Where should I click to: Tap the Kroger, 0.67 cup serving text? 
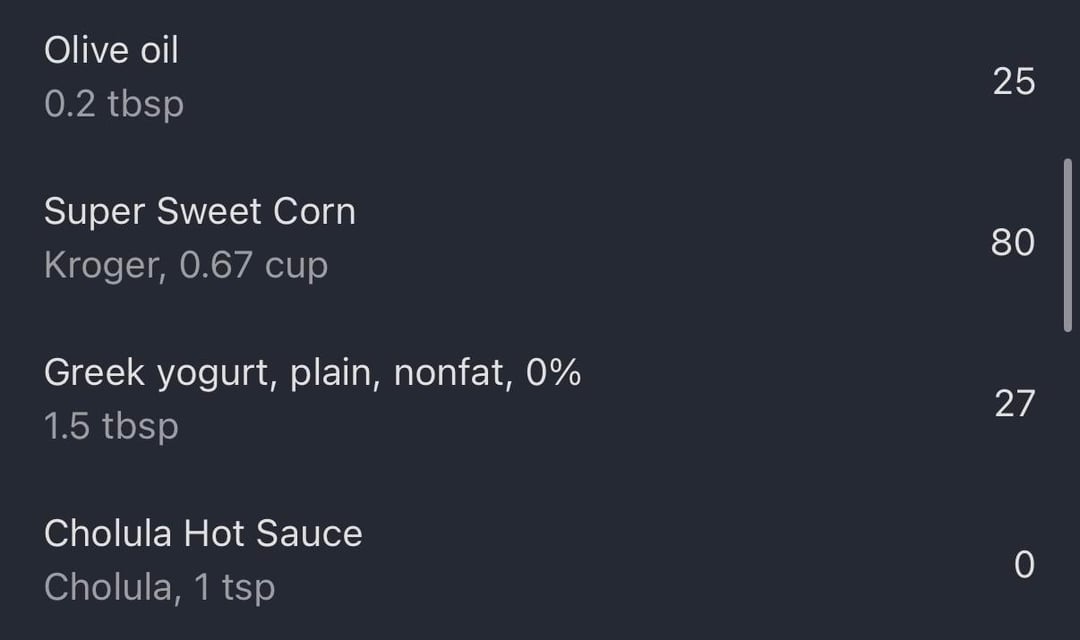[186, 266]
